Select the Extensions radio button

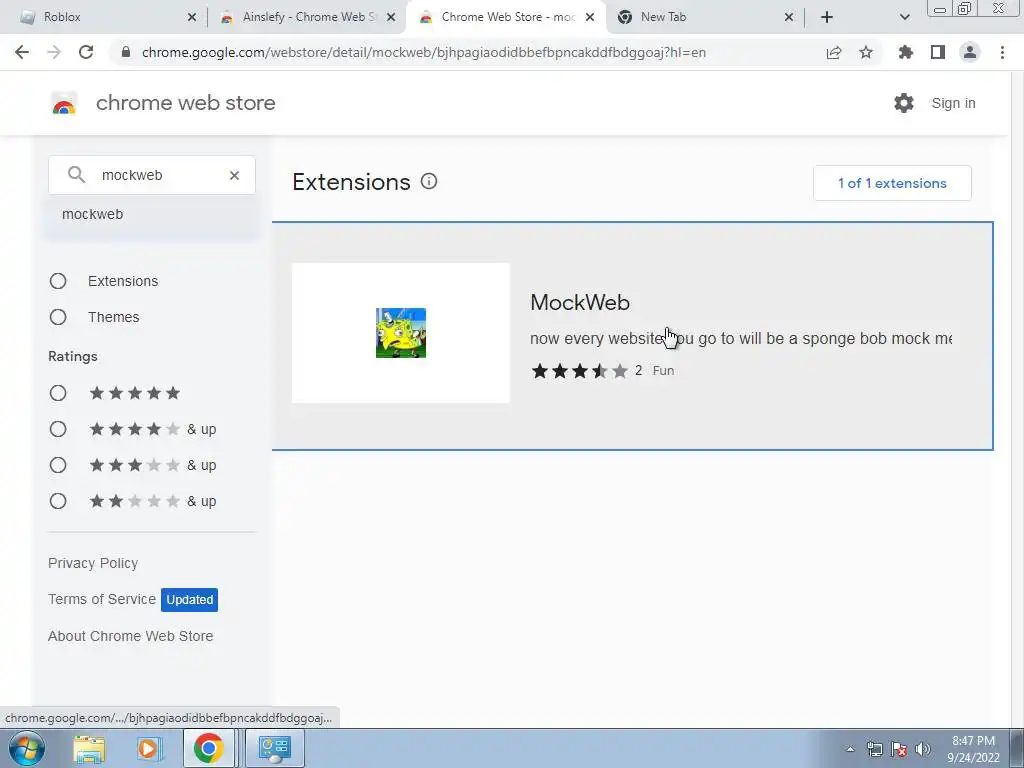(x=58, y=281)
